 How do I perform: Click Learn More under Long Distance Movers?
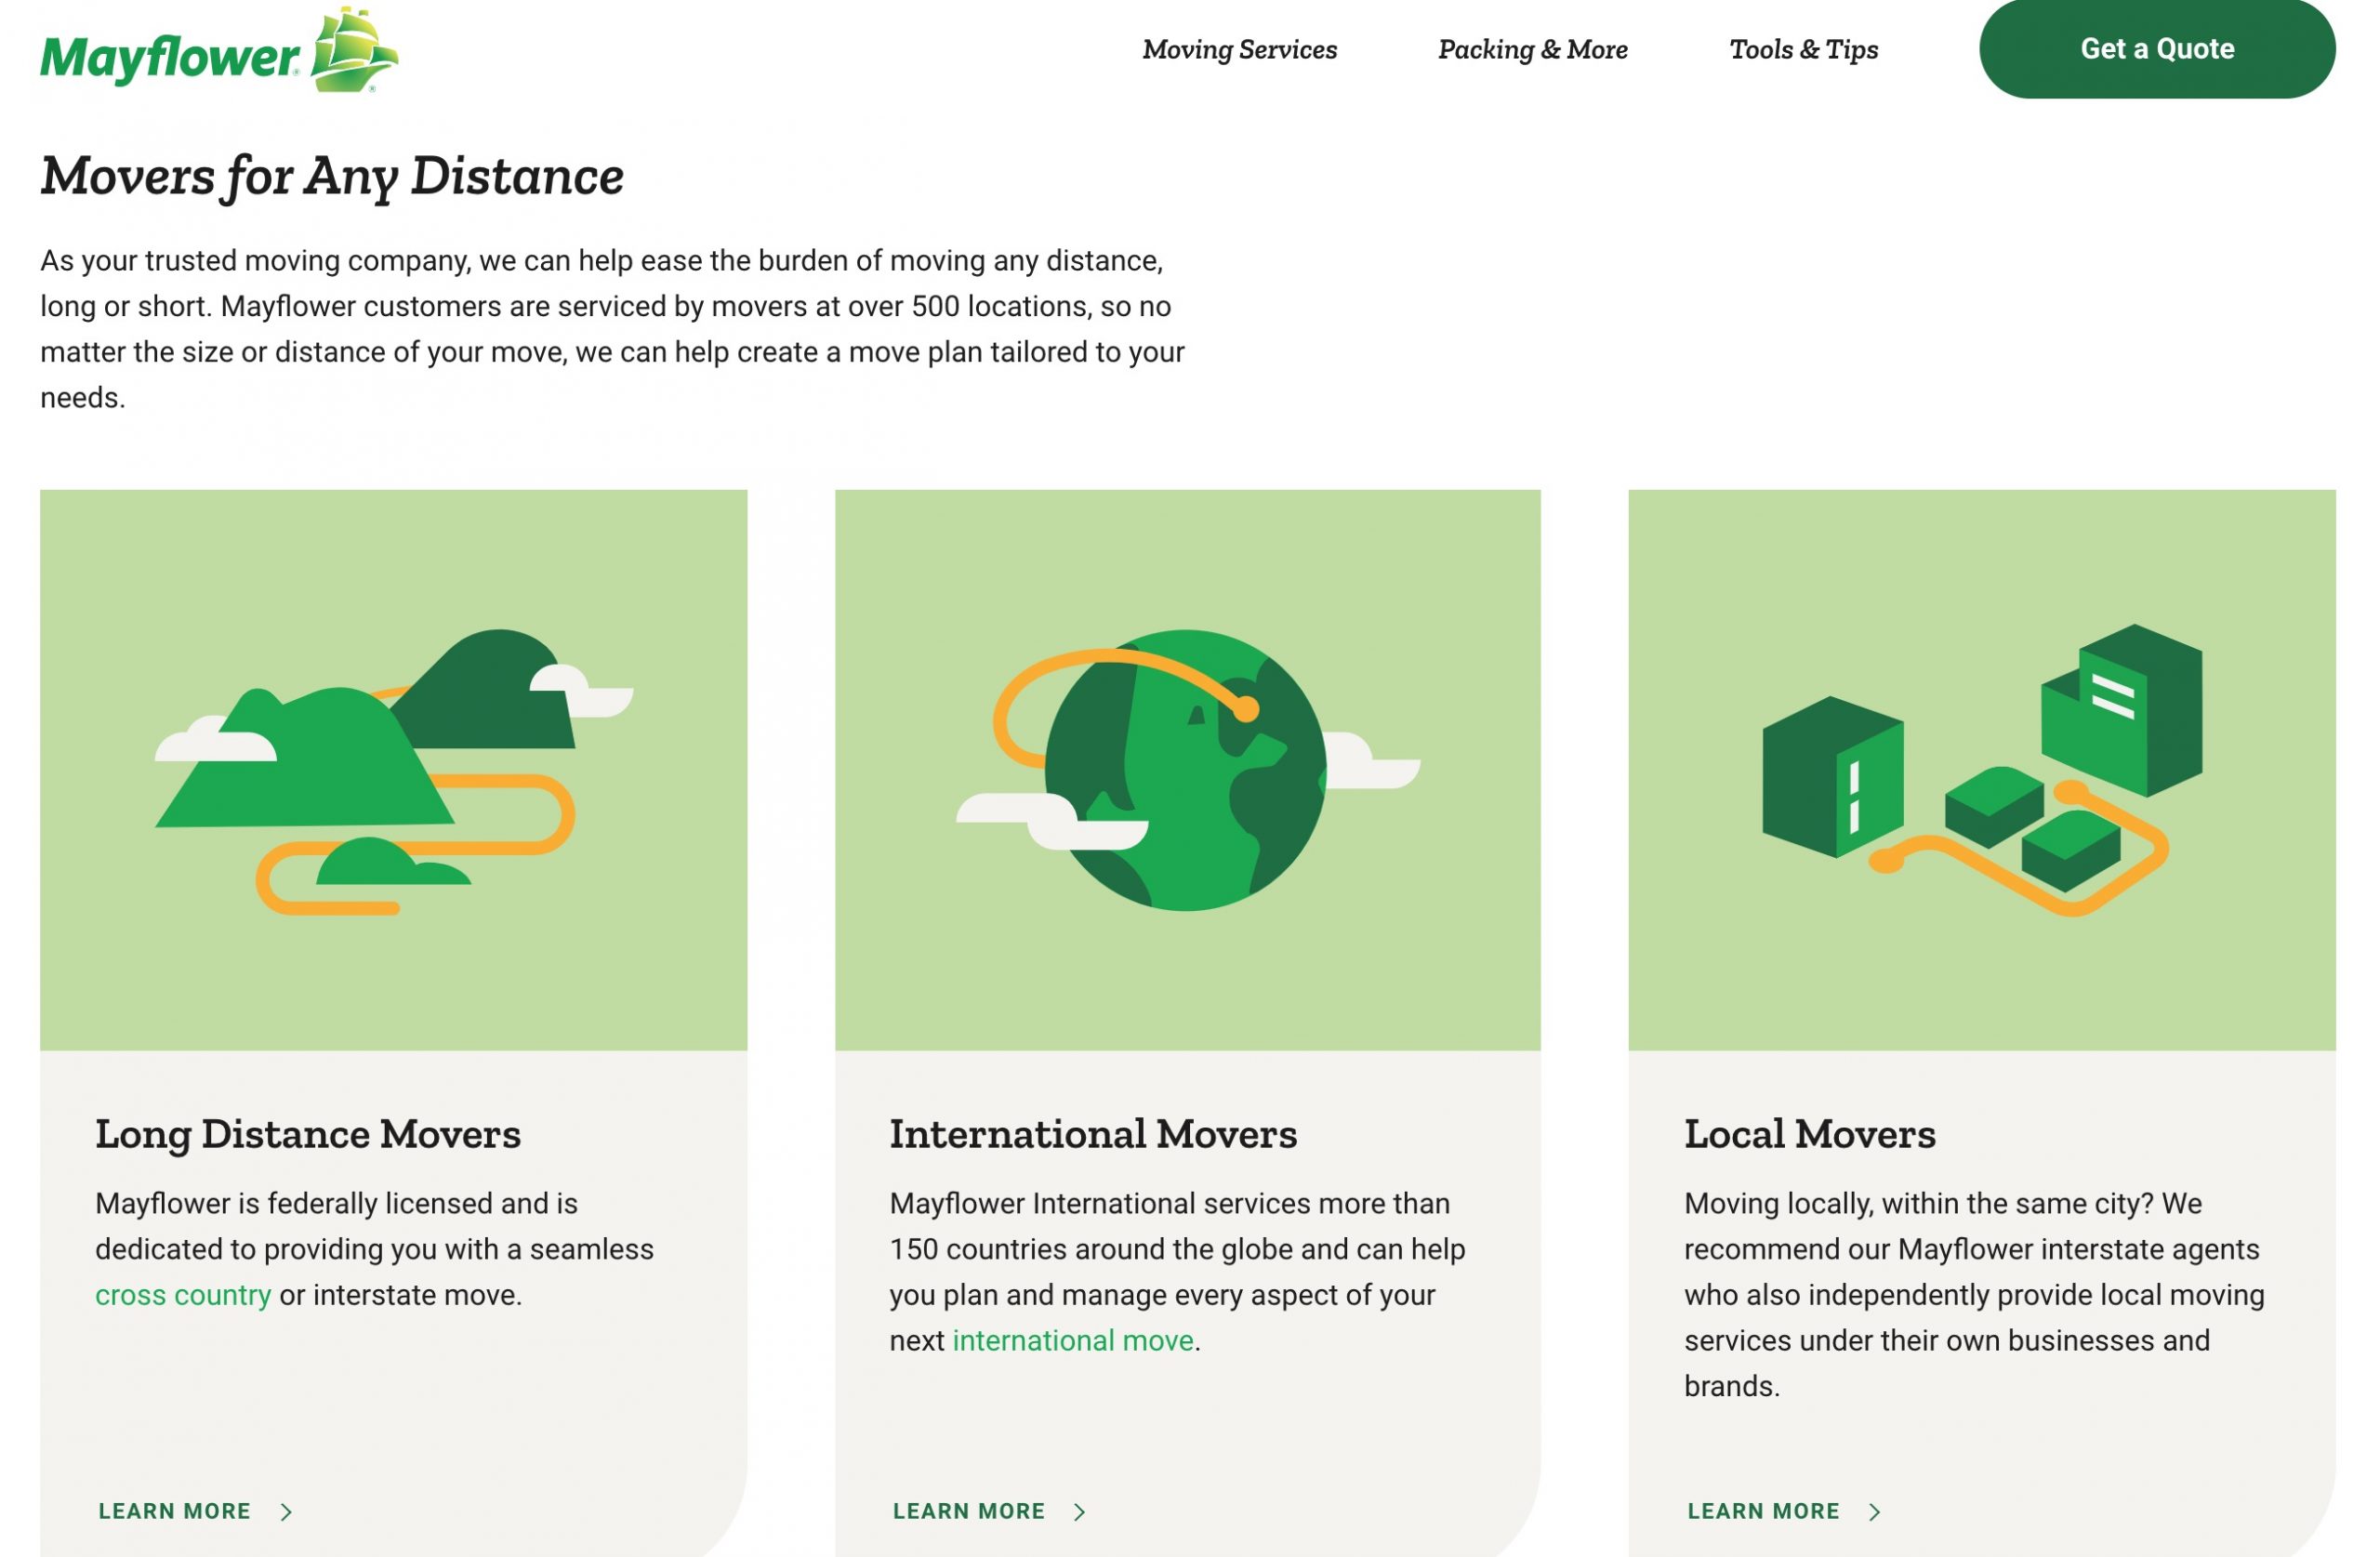pyautogui.click(x=174, y=1511)
